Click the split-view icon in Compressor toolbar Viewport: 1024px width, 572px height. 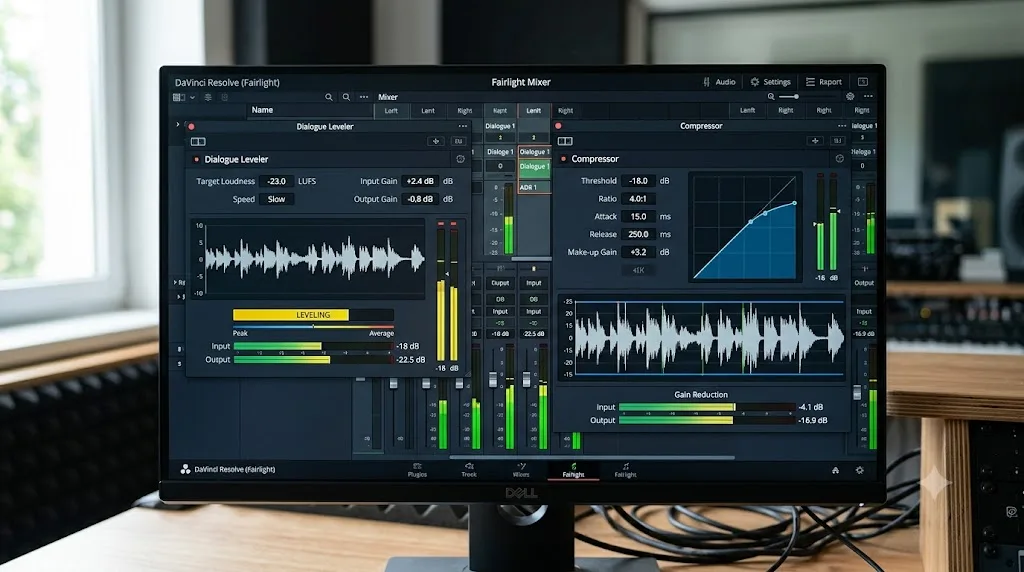565,141
